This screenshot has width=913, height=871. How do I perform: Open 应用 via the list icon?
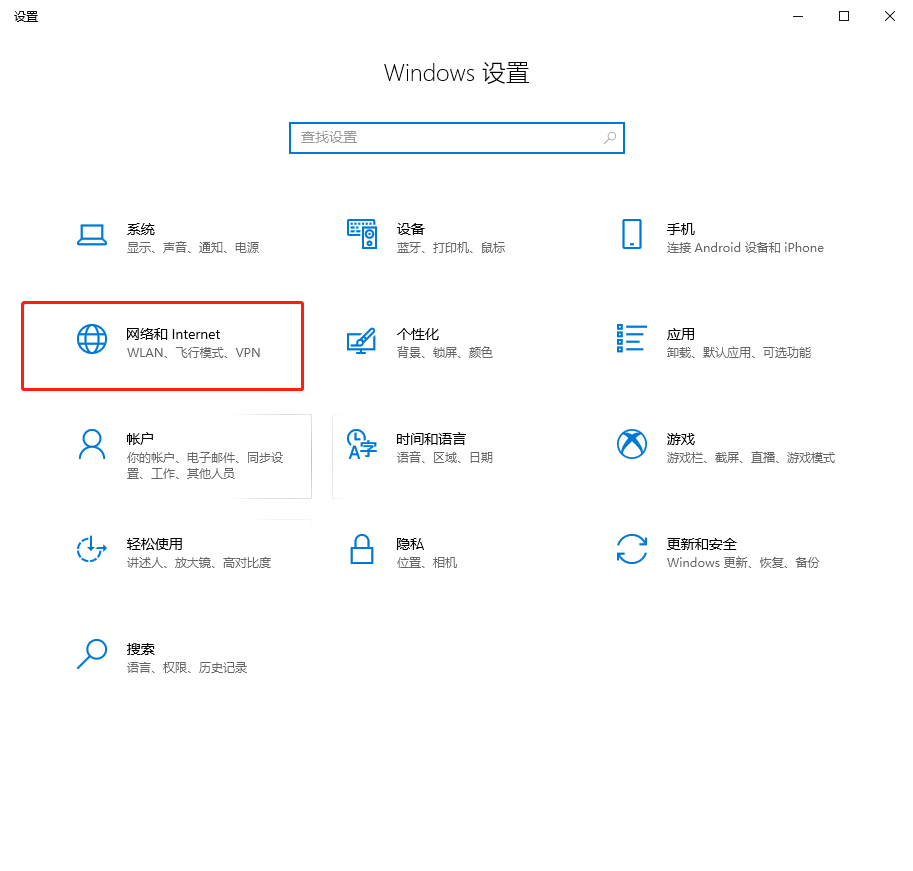click(x=632, y=339)
